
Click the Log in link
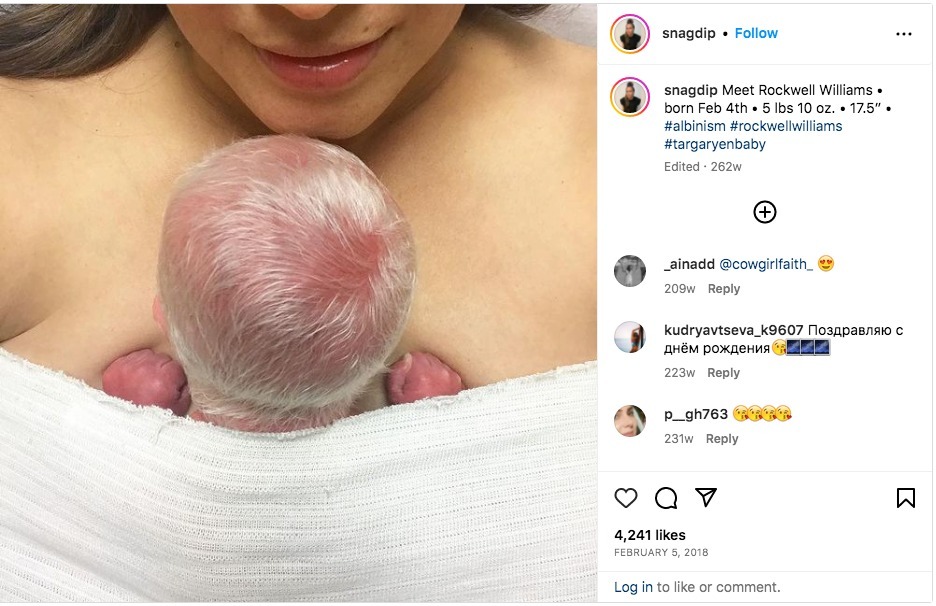(633, 587)
